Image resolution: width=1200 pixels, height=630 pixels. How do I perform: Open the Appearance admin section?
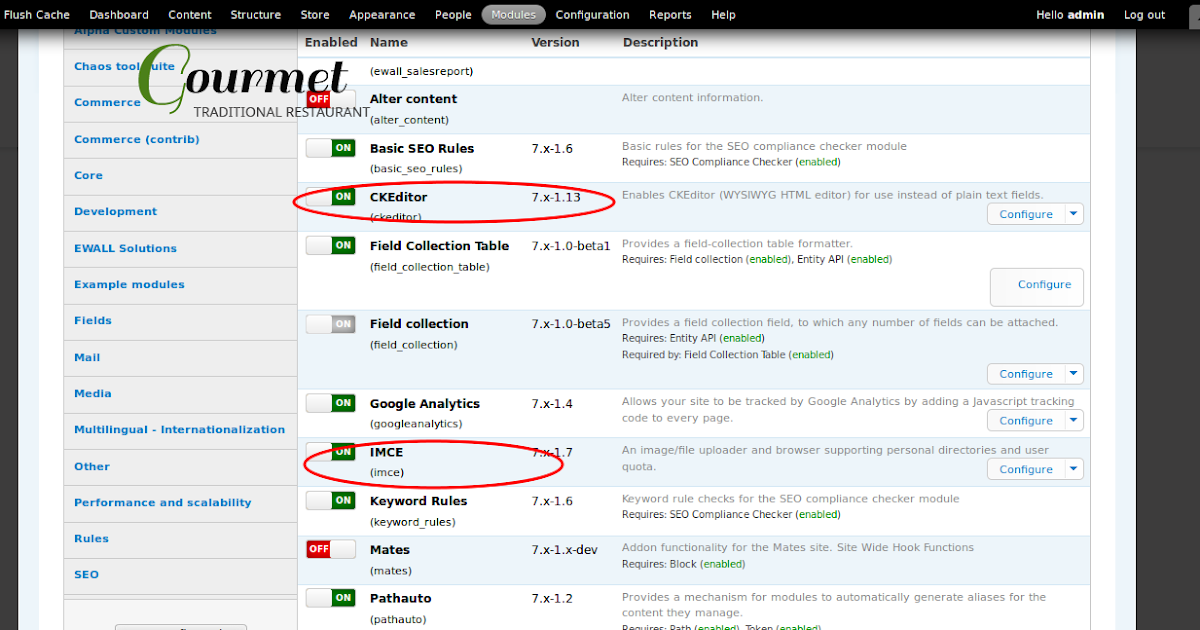coord(382,14)
